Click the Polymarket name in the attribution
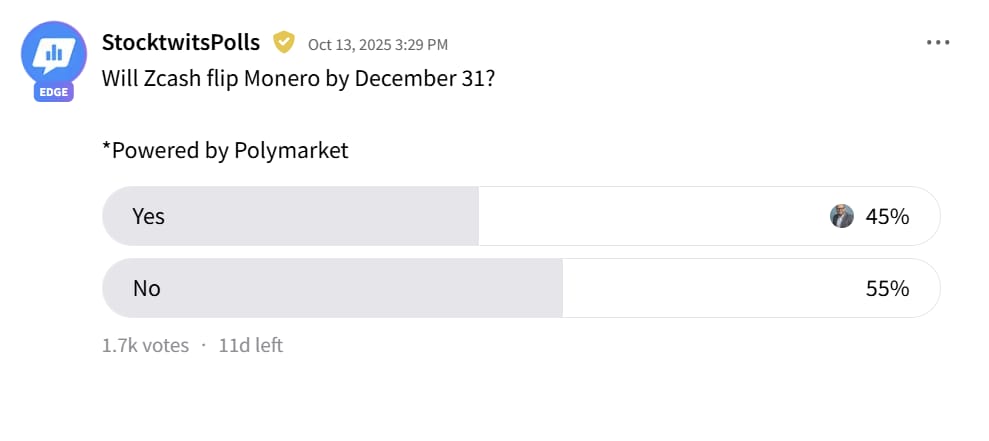The width and height of the screenshot is (989, 441). (x=291, y=151)
